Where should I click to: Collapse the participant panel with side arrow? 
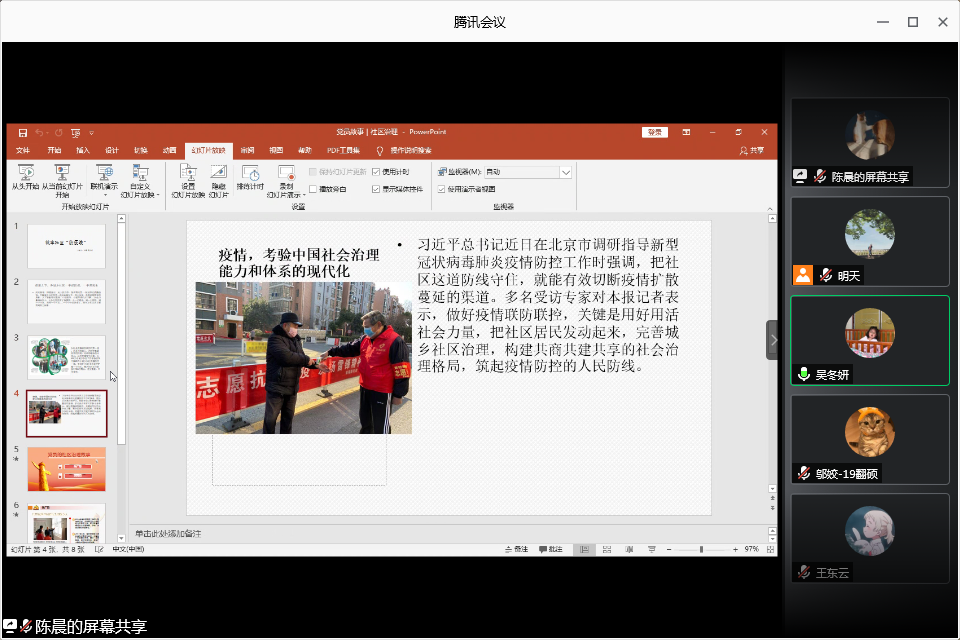[773, 340]
